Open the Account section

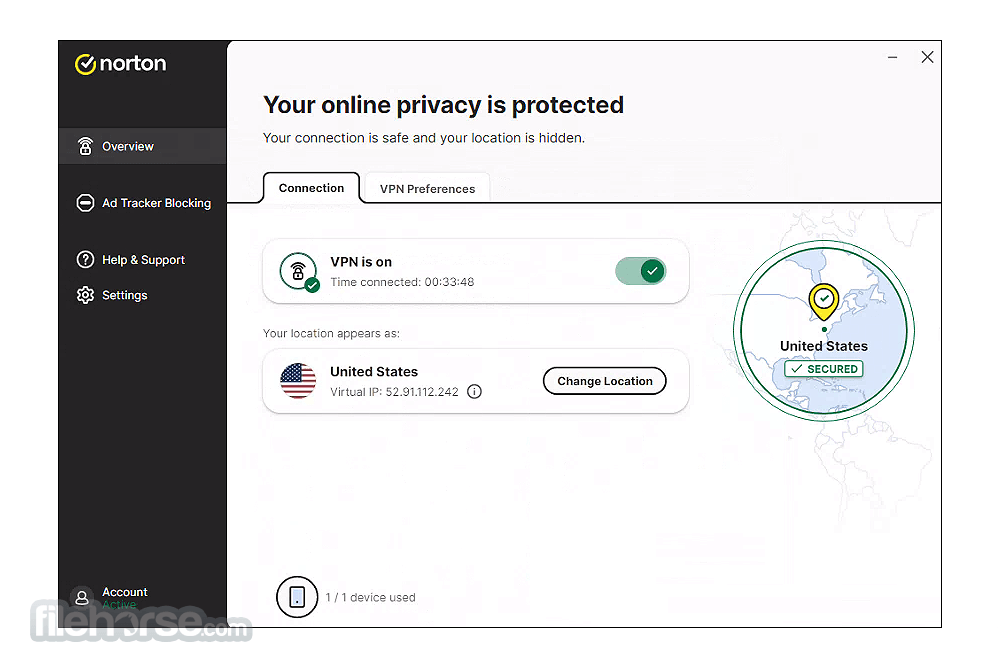(124, 597)
